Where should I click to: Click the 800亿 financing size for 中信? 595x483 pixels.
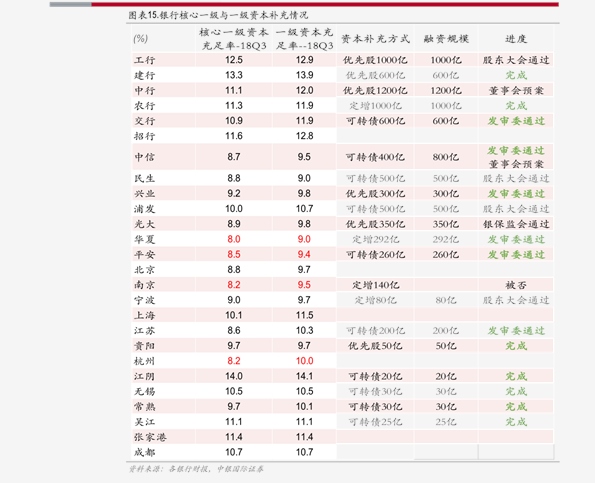point(446,157)
